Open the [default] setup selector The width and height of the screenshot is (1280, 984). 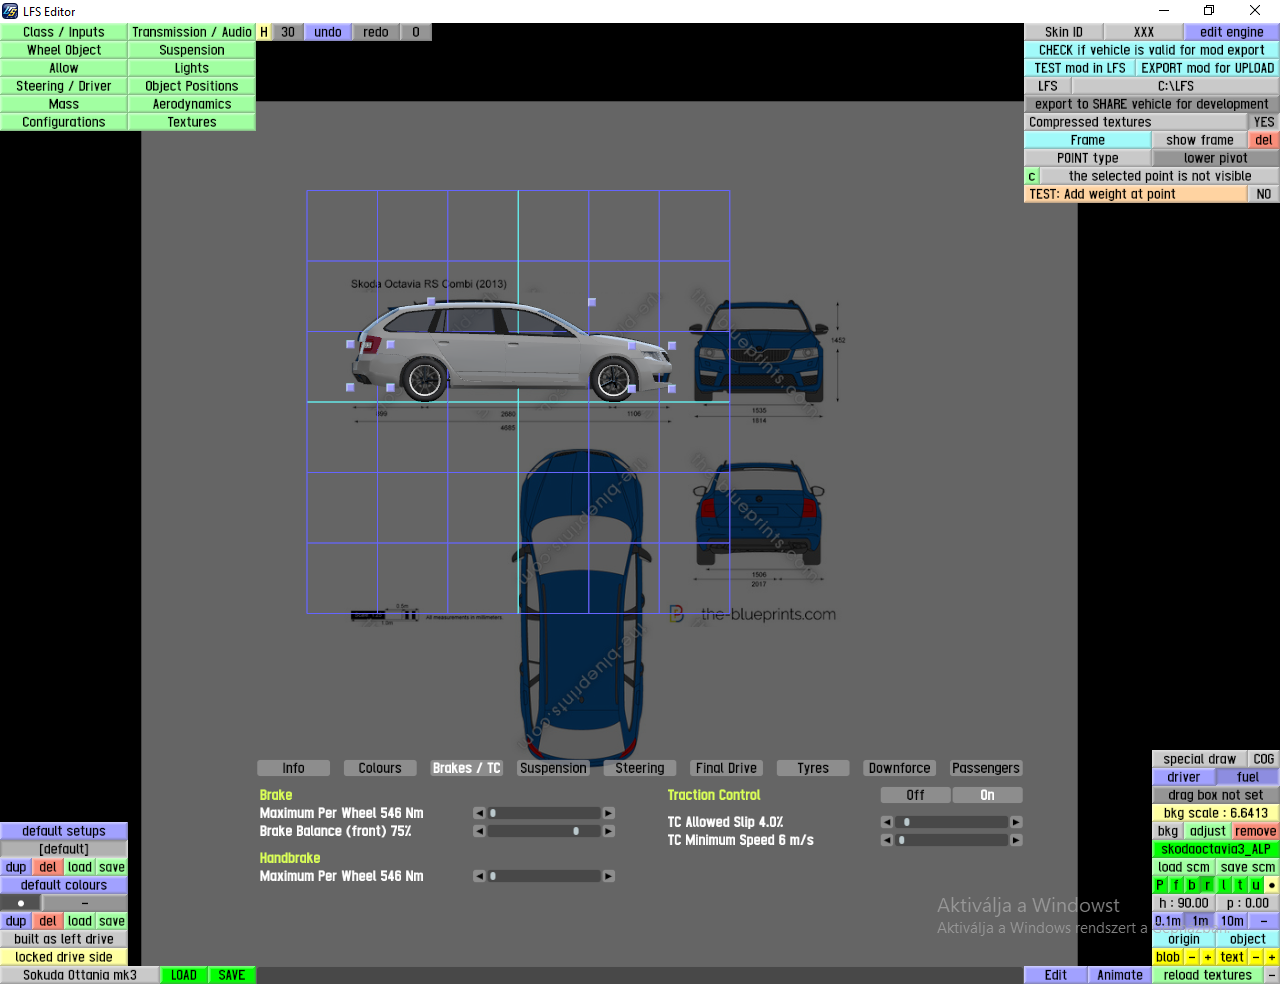tap(64, 849)
